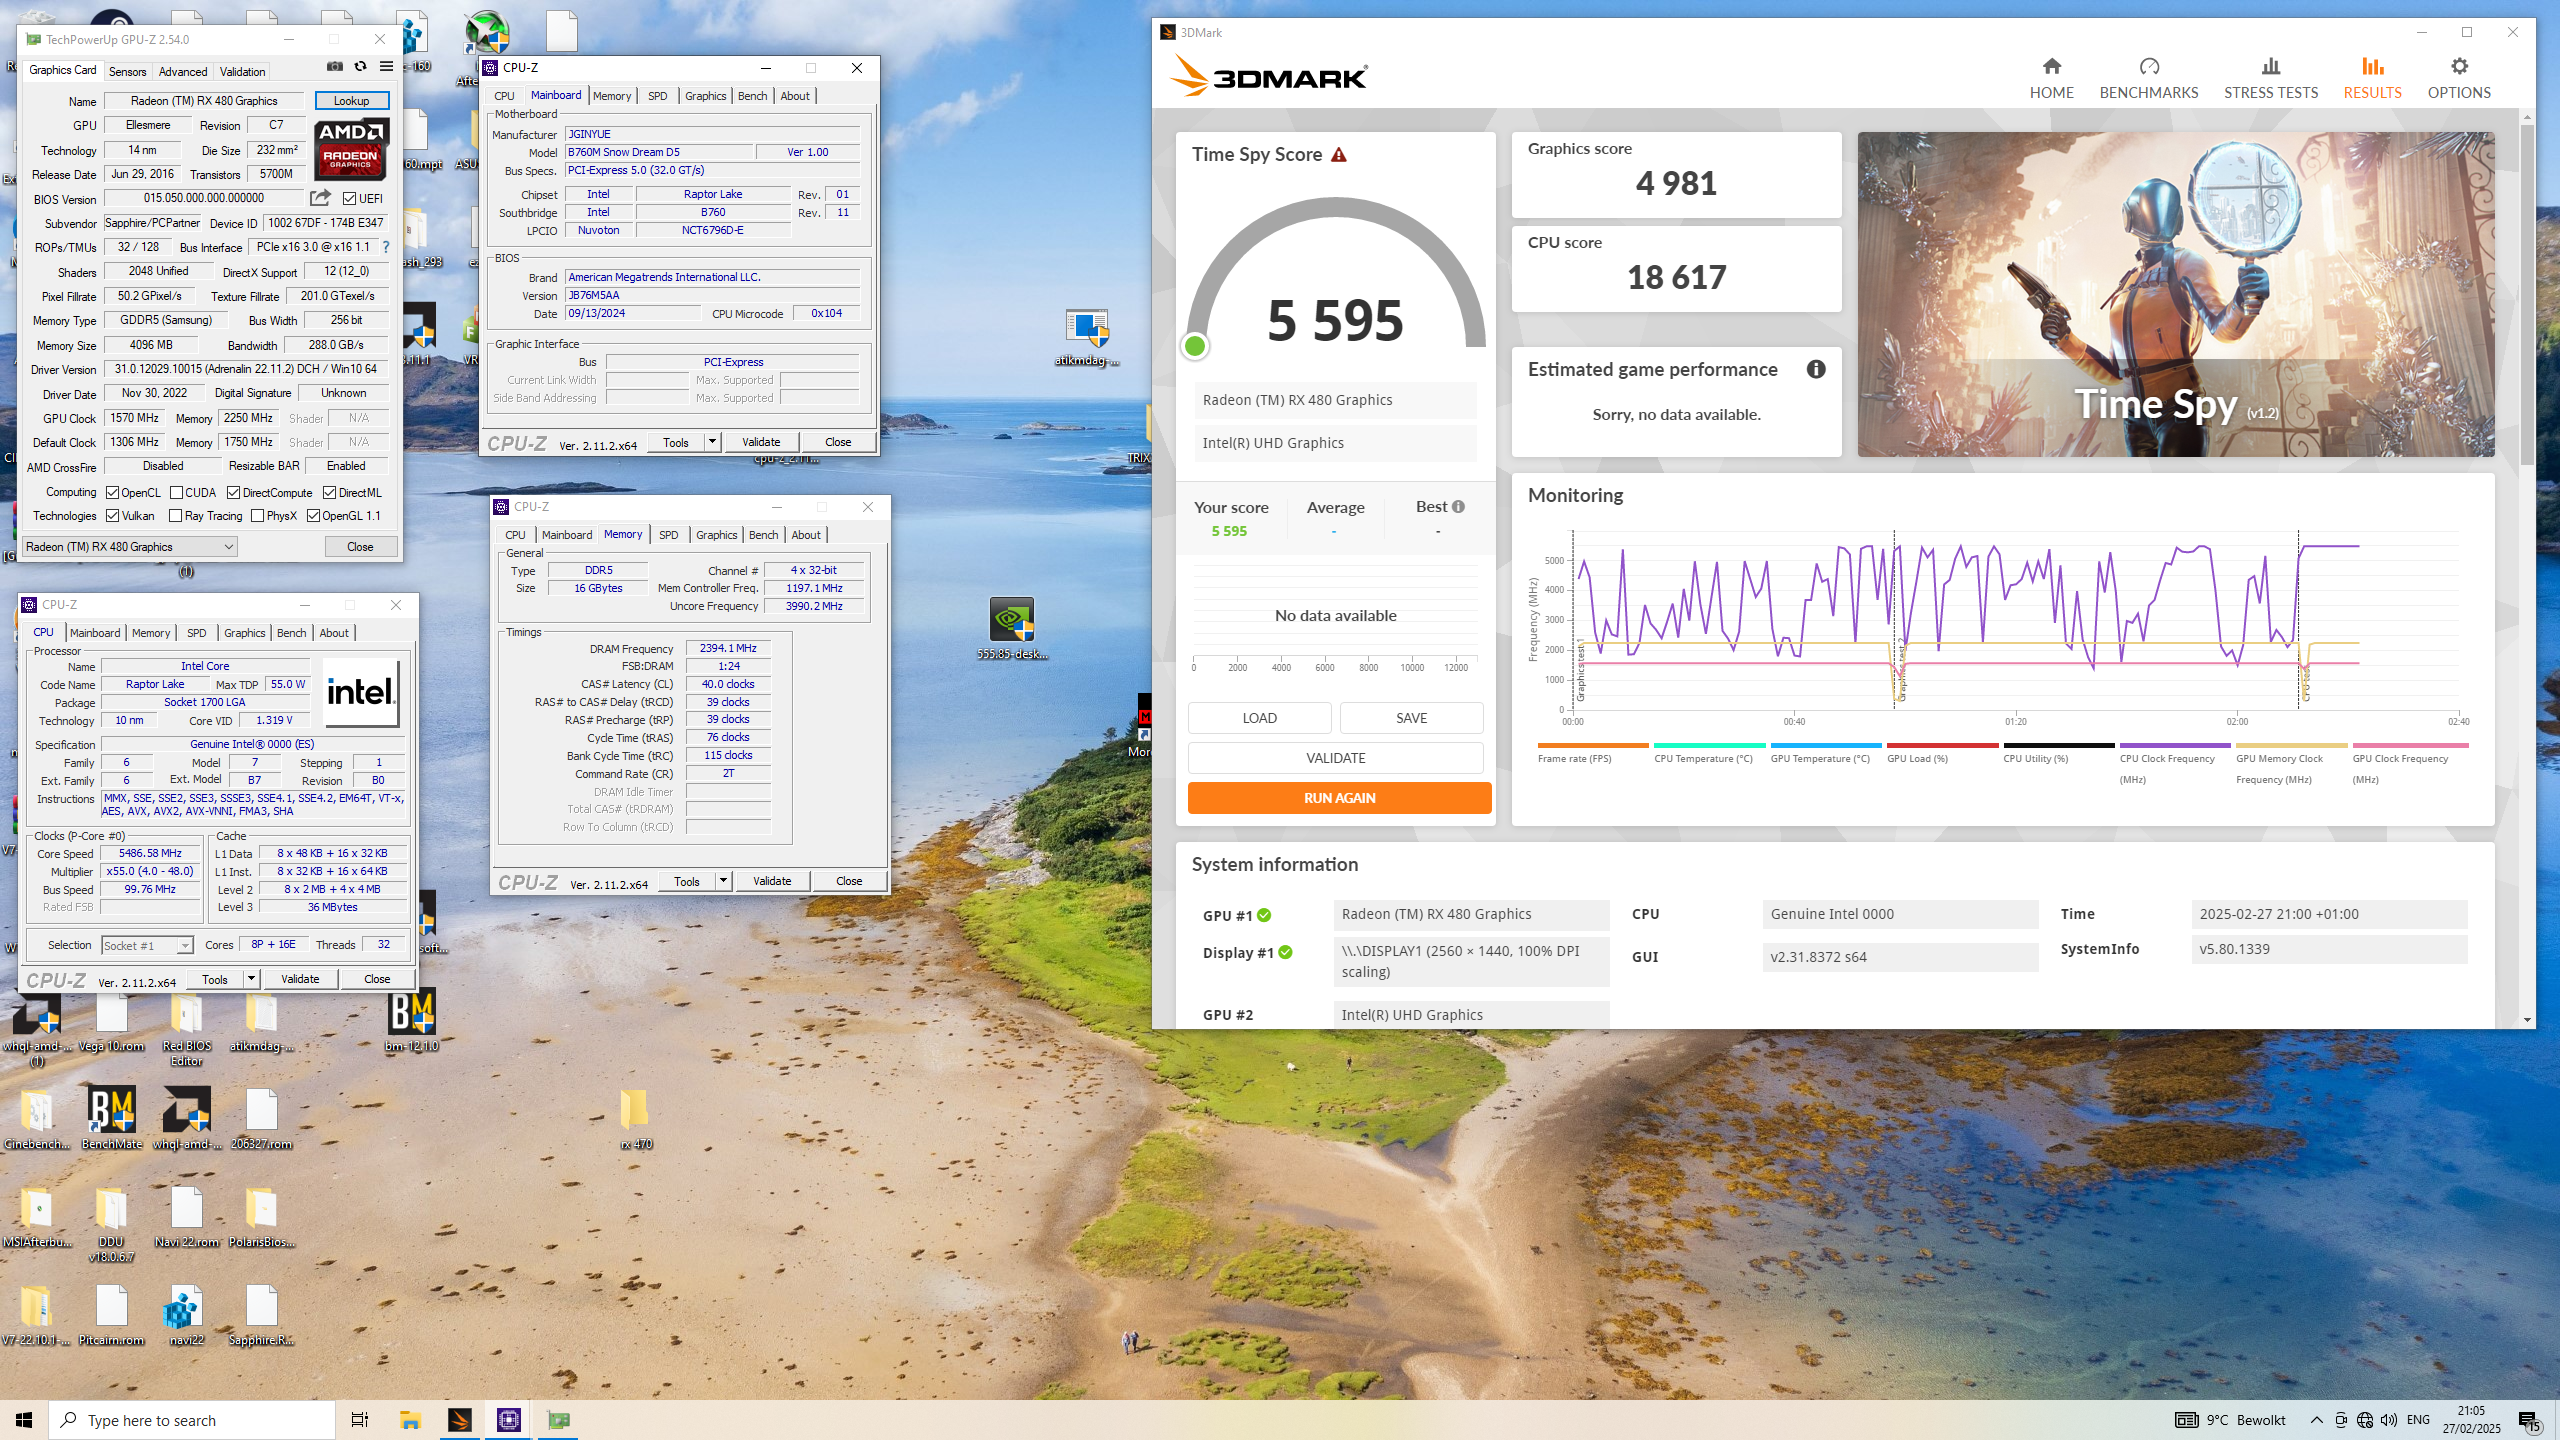Open the 3DMark Home section
This screenshot has height=1440, width=2560.
pyautogui.click(x=2051, y=78)
